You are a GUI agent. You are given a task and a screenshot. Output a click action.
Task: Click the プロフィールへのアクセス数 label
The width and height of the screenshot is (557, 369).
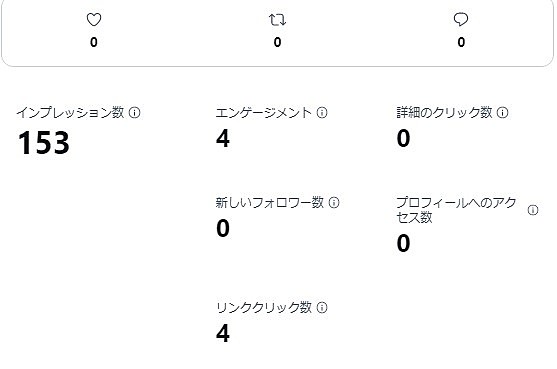click(x=456, y=210)
